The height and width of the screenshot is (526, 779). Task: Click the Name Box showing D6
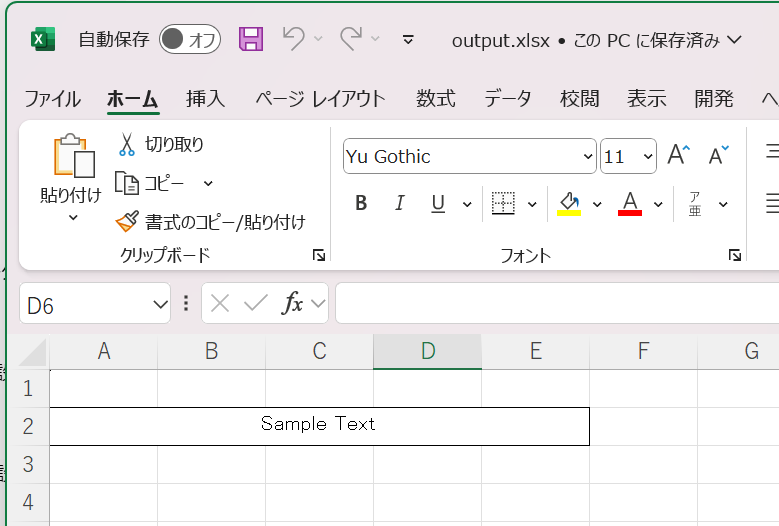coord(84,304)
